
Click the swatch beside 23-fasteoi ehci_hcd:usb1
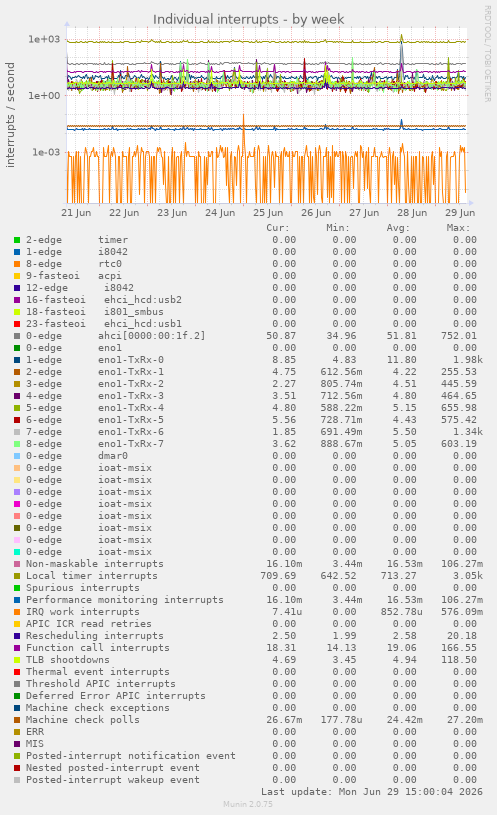17,324
